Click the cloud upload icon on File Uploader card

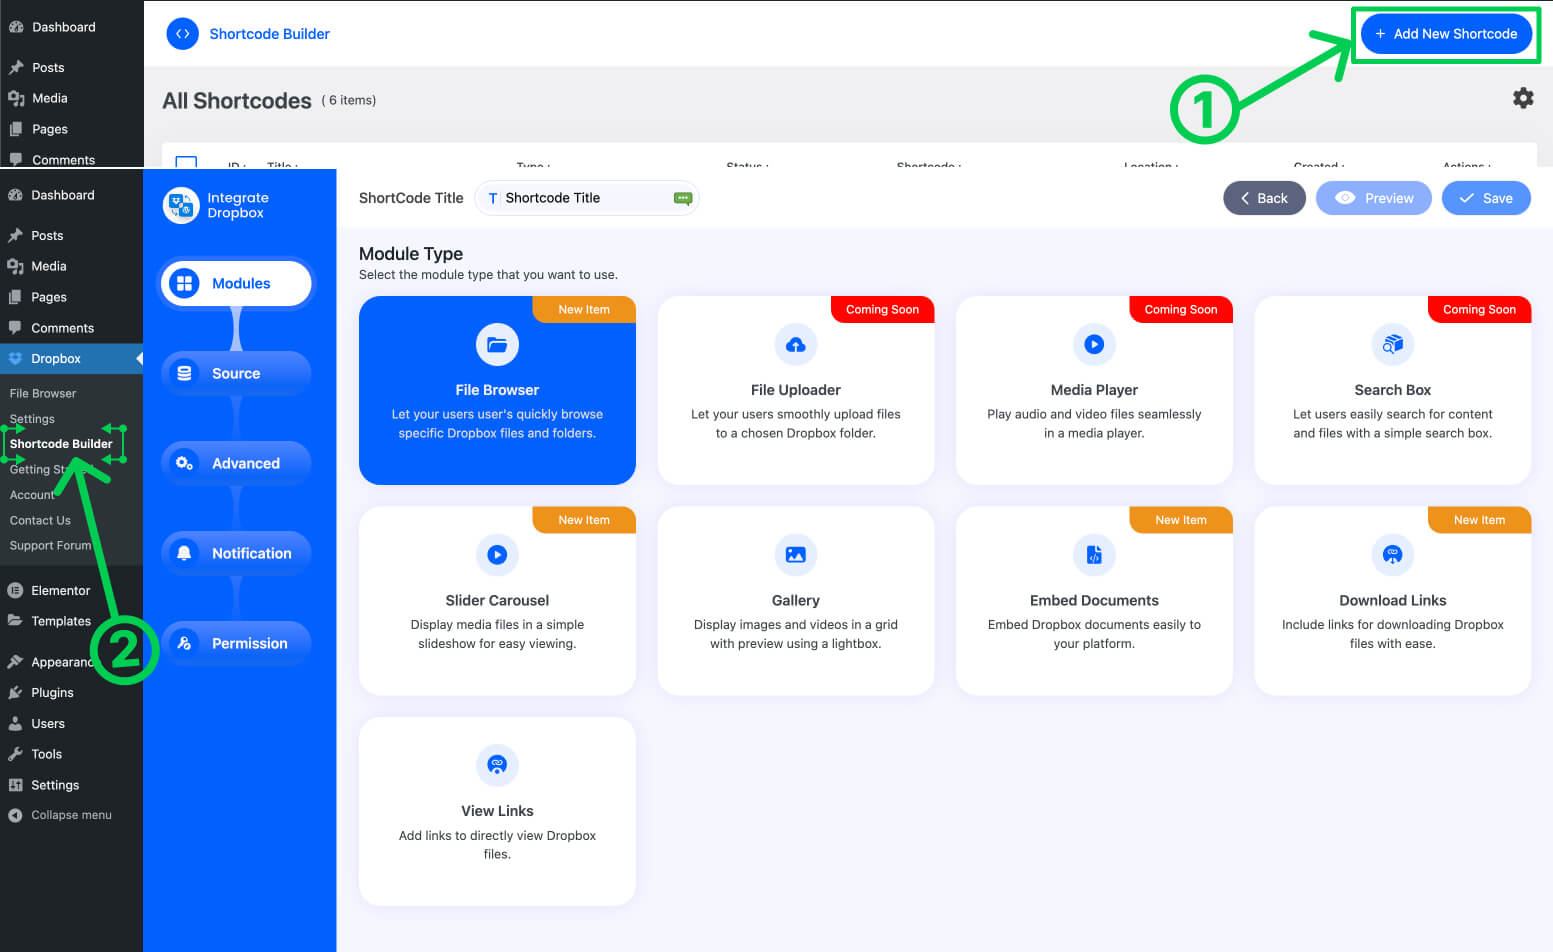tap(796, 344)
